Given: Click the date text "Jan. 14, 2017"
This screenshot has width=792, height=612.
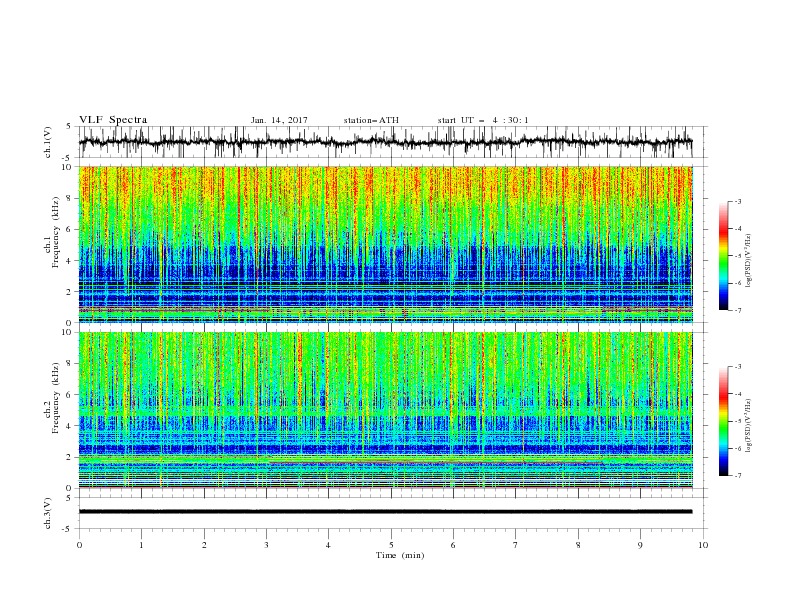Looking at the screenshot, I should pos(279,120).
